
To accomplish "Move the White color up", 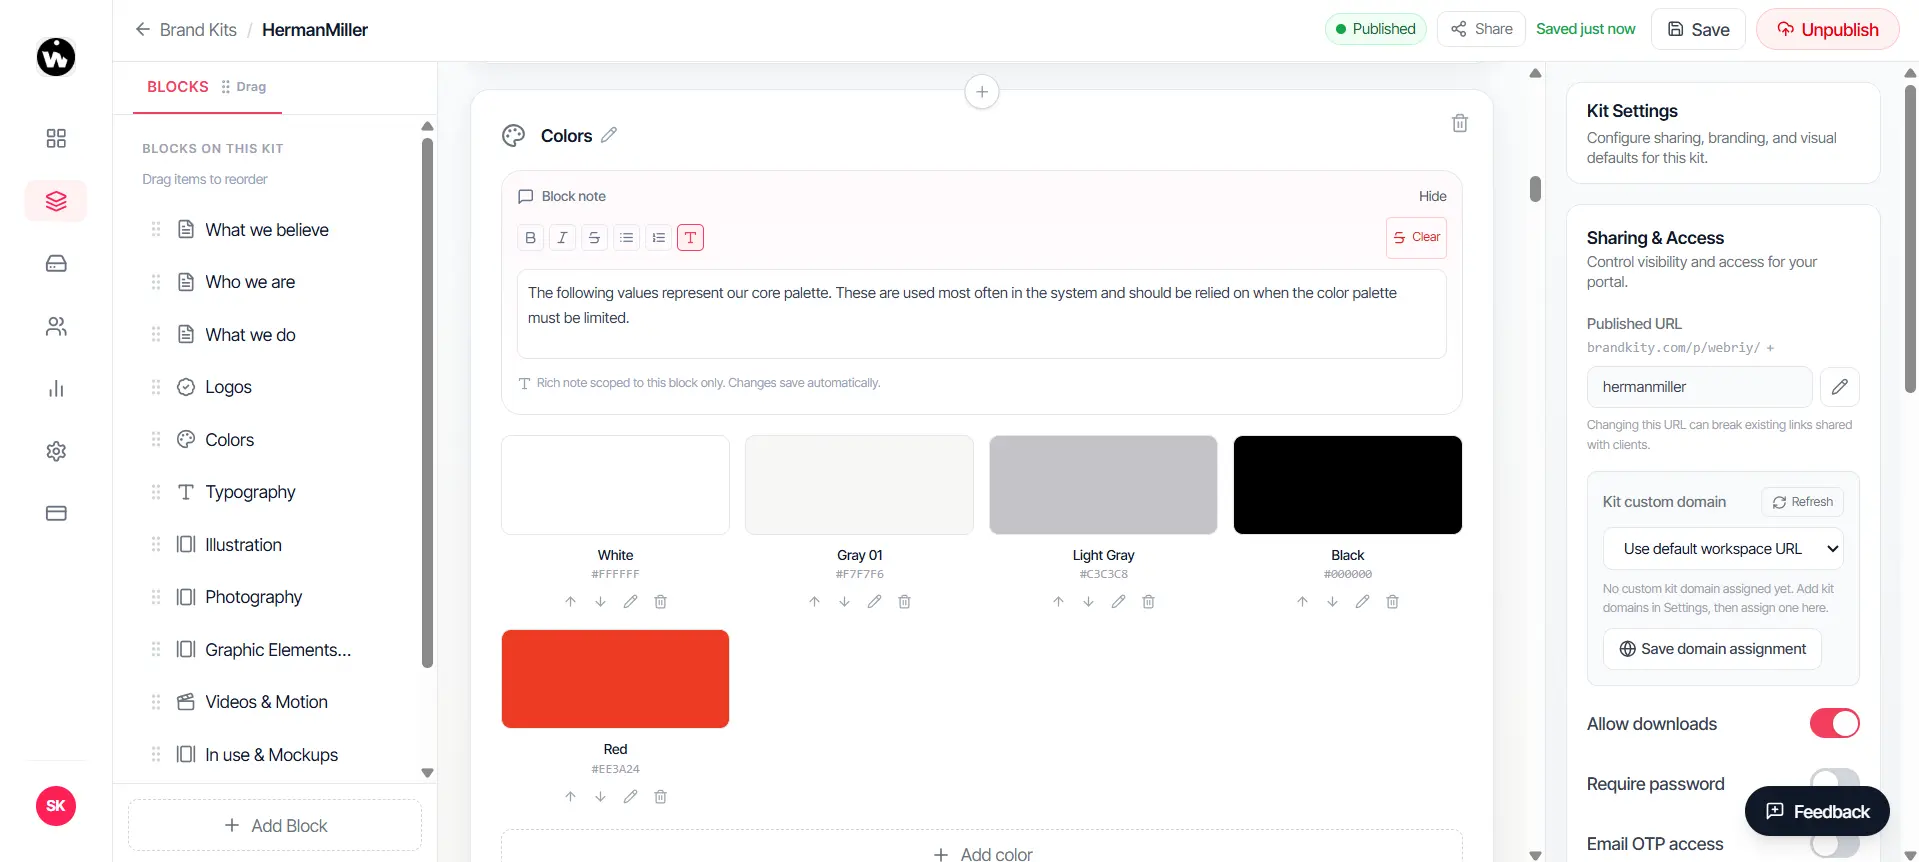I will [x=570, y=602].
